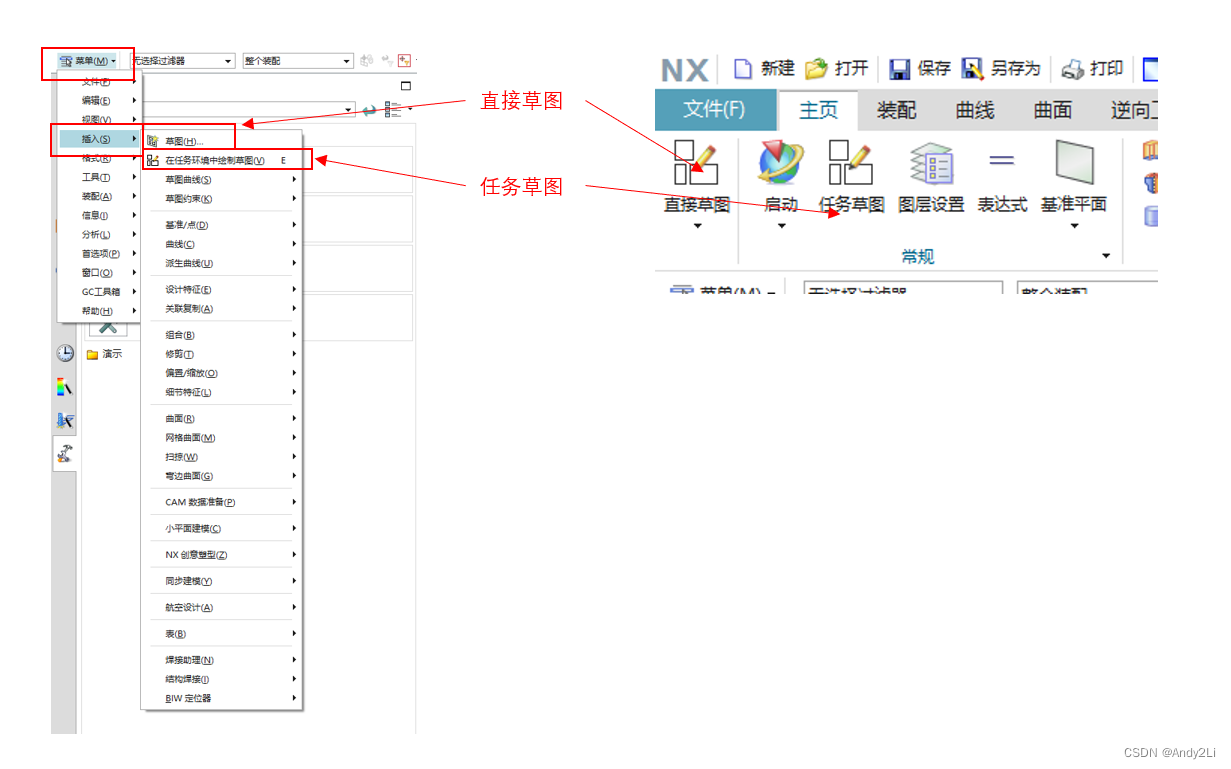
Task: Click the red selection filter icon in toolbar
Action: (404, 60)
